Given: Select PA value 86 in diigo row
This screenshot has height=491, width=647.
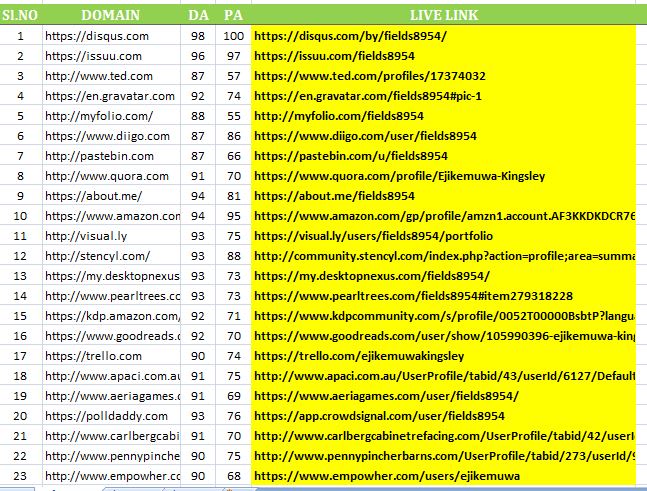Looking at the screenshot, I should click(x=234, y=136).
